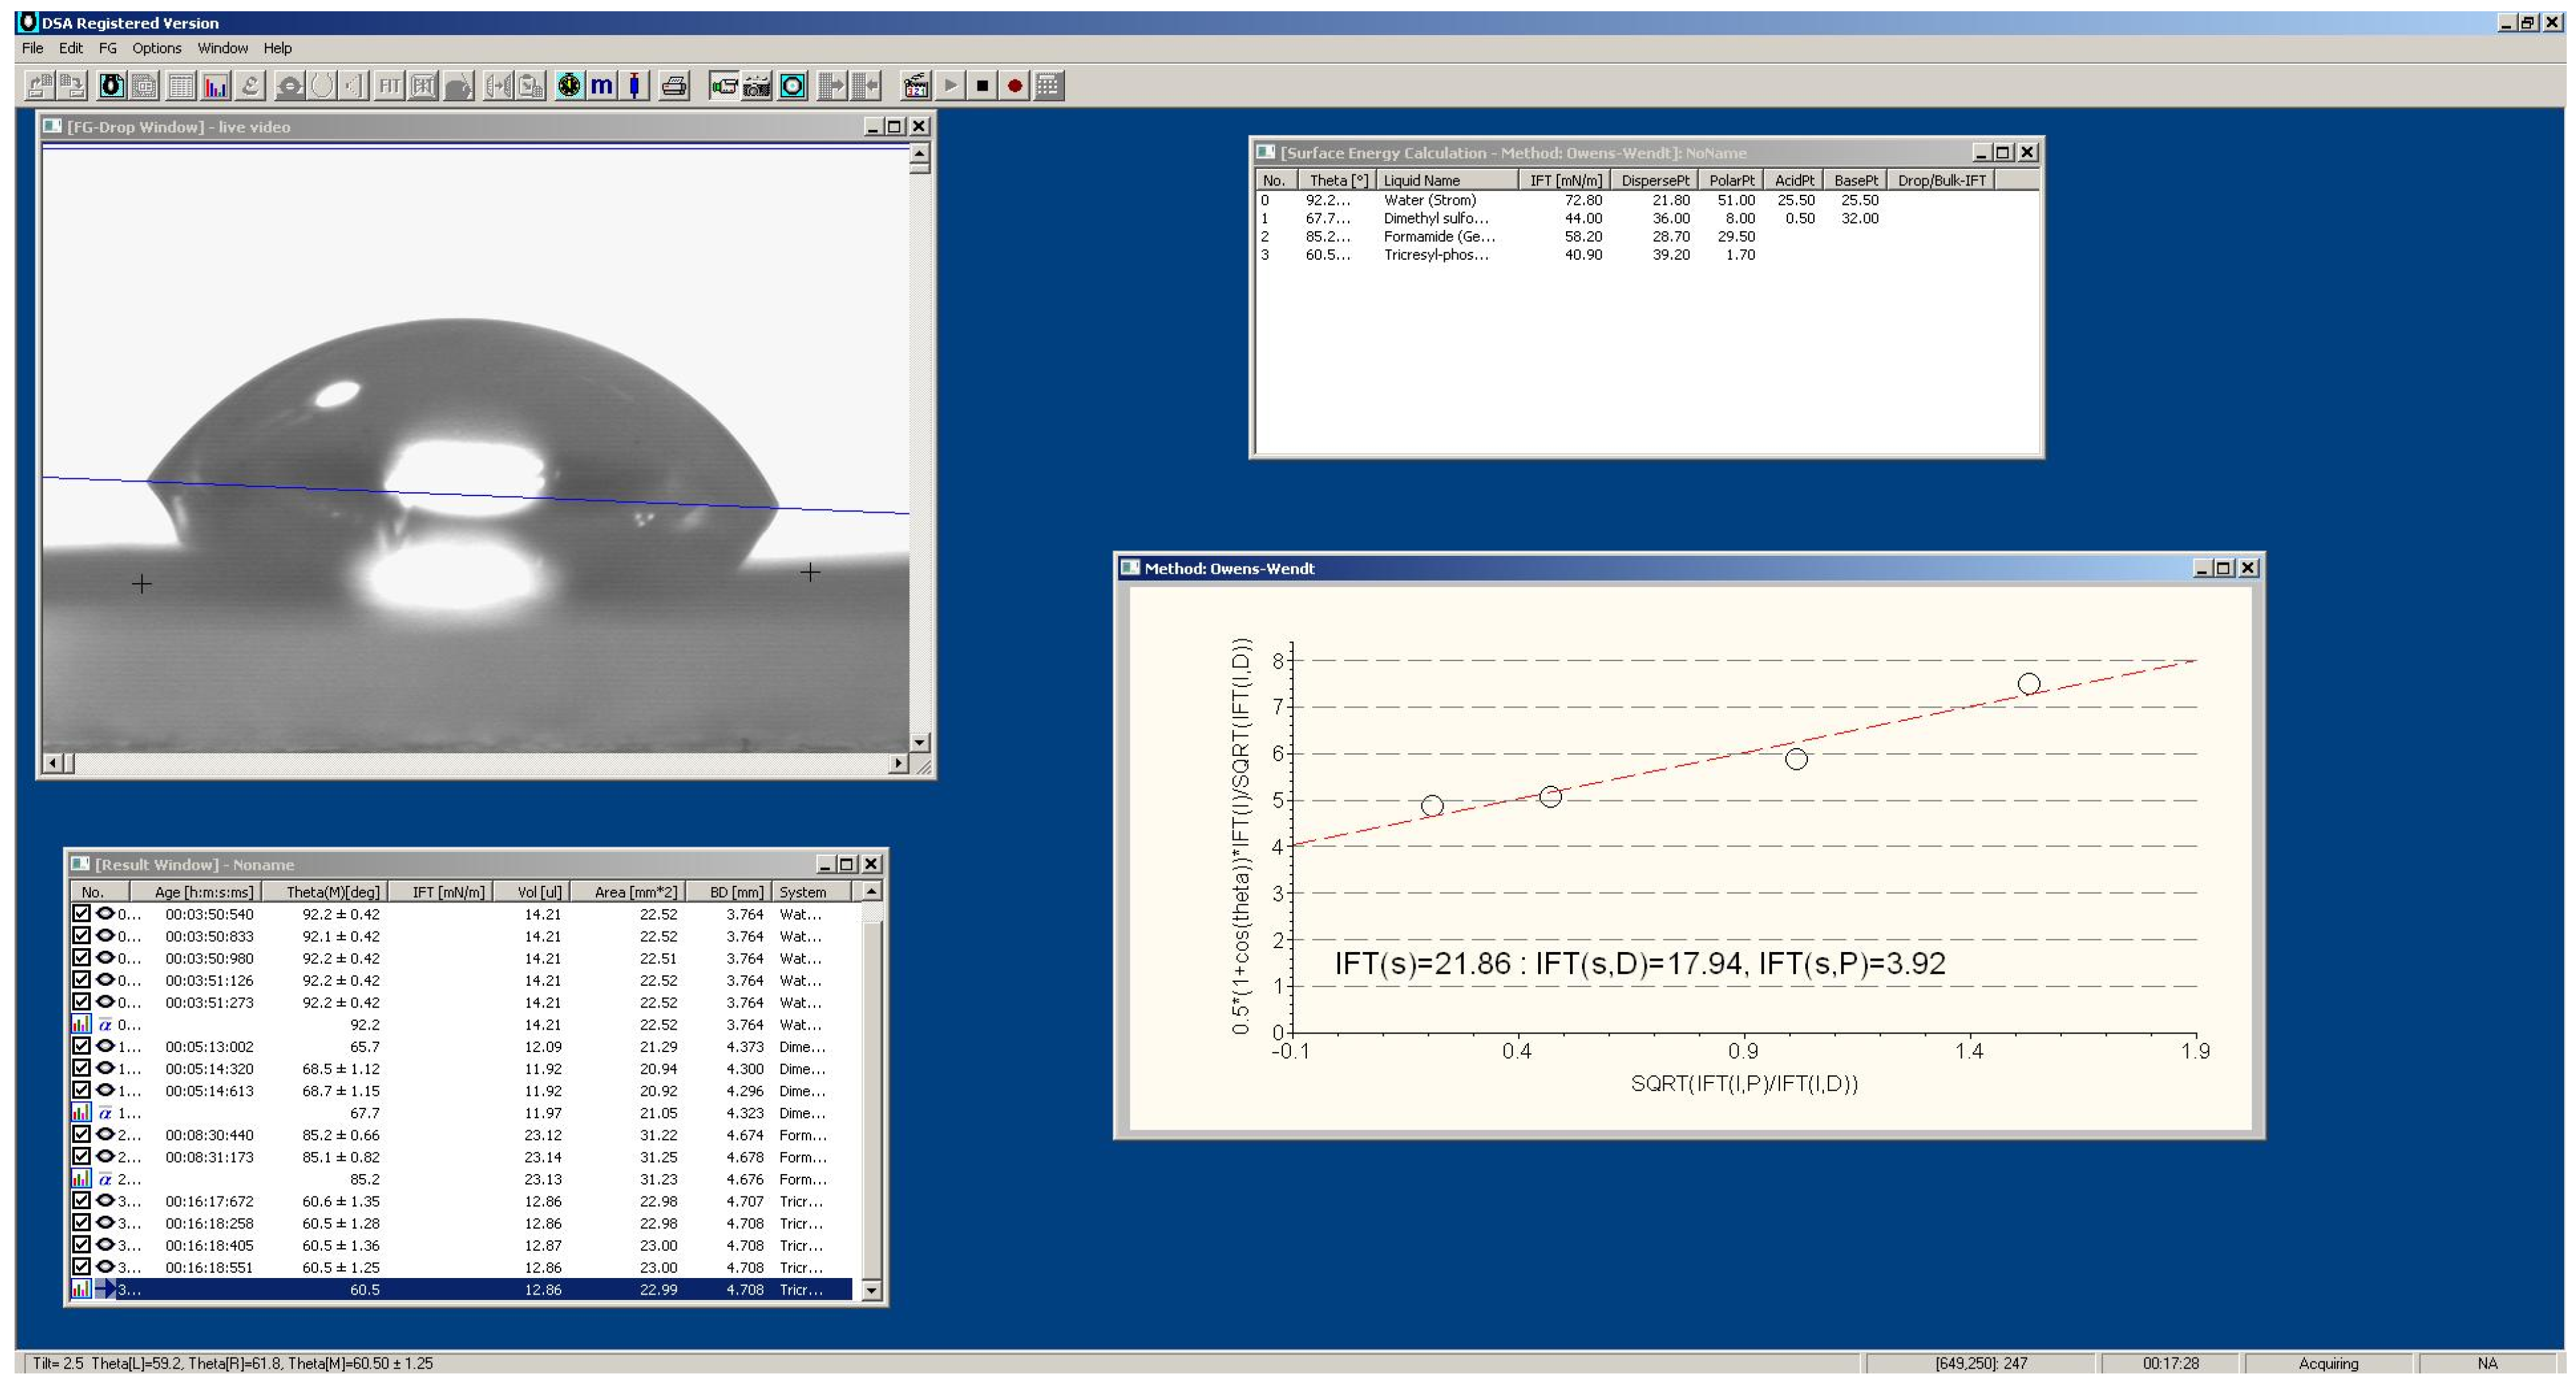Click Result Window scrollbar down arrow
The image size is (2576, 1388).
pos(871,1290)
